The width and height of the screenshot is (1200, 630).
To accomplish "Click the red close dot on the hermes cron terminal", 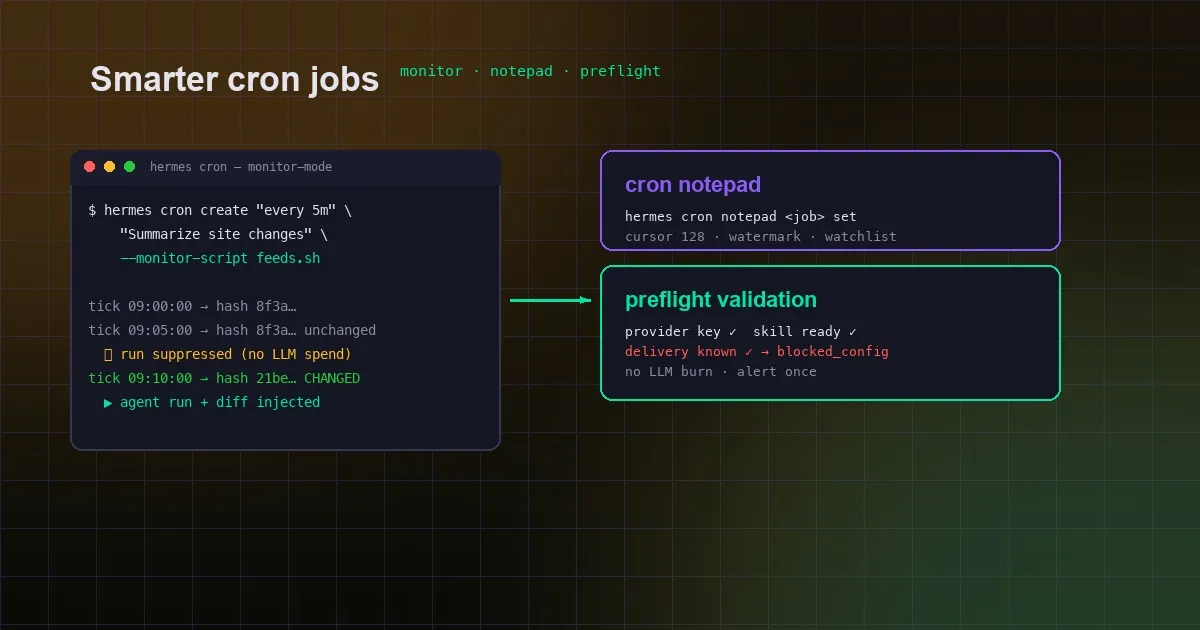I will tap(90, 167).
